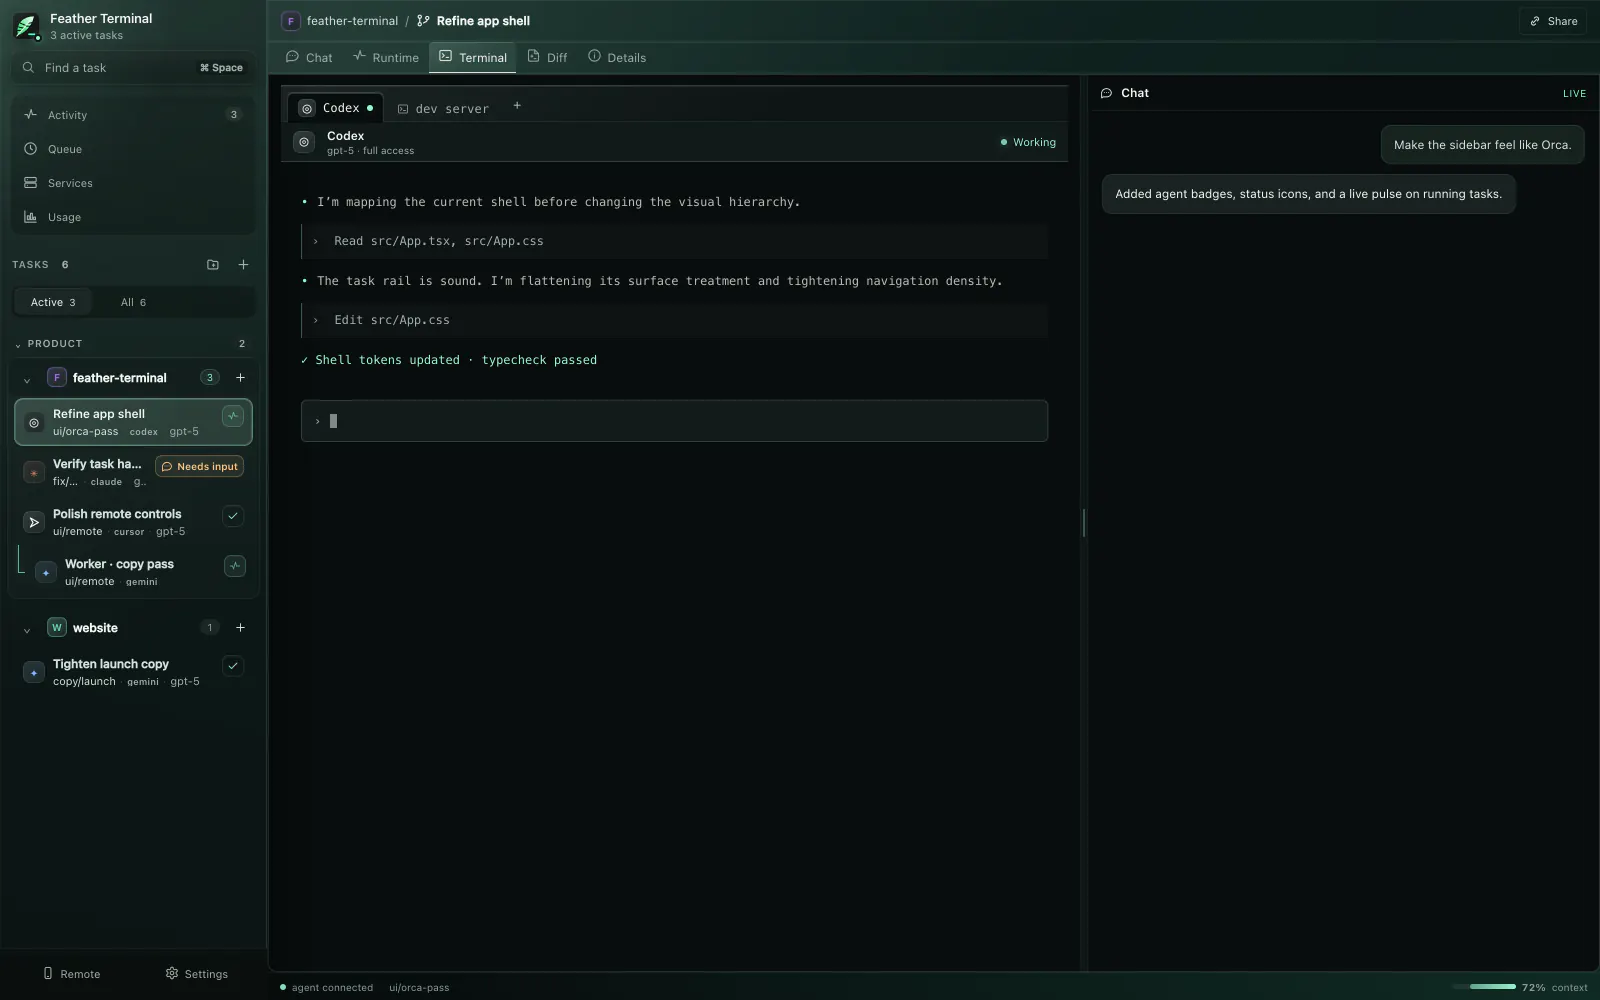Collapse the website project

click(27, 629)
